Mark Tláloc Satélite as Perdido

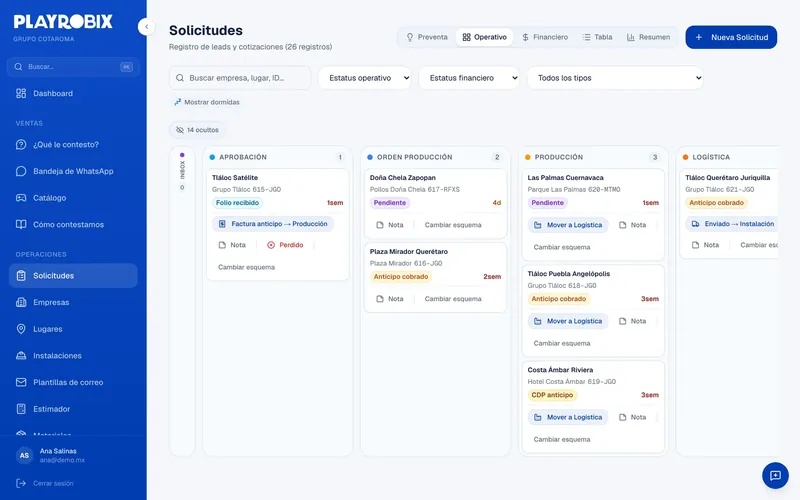point(285,245)
